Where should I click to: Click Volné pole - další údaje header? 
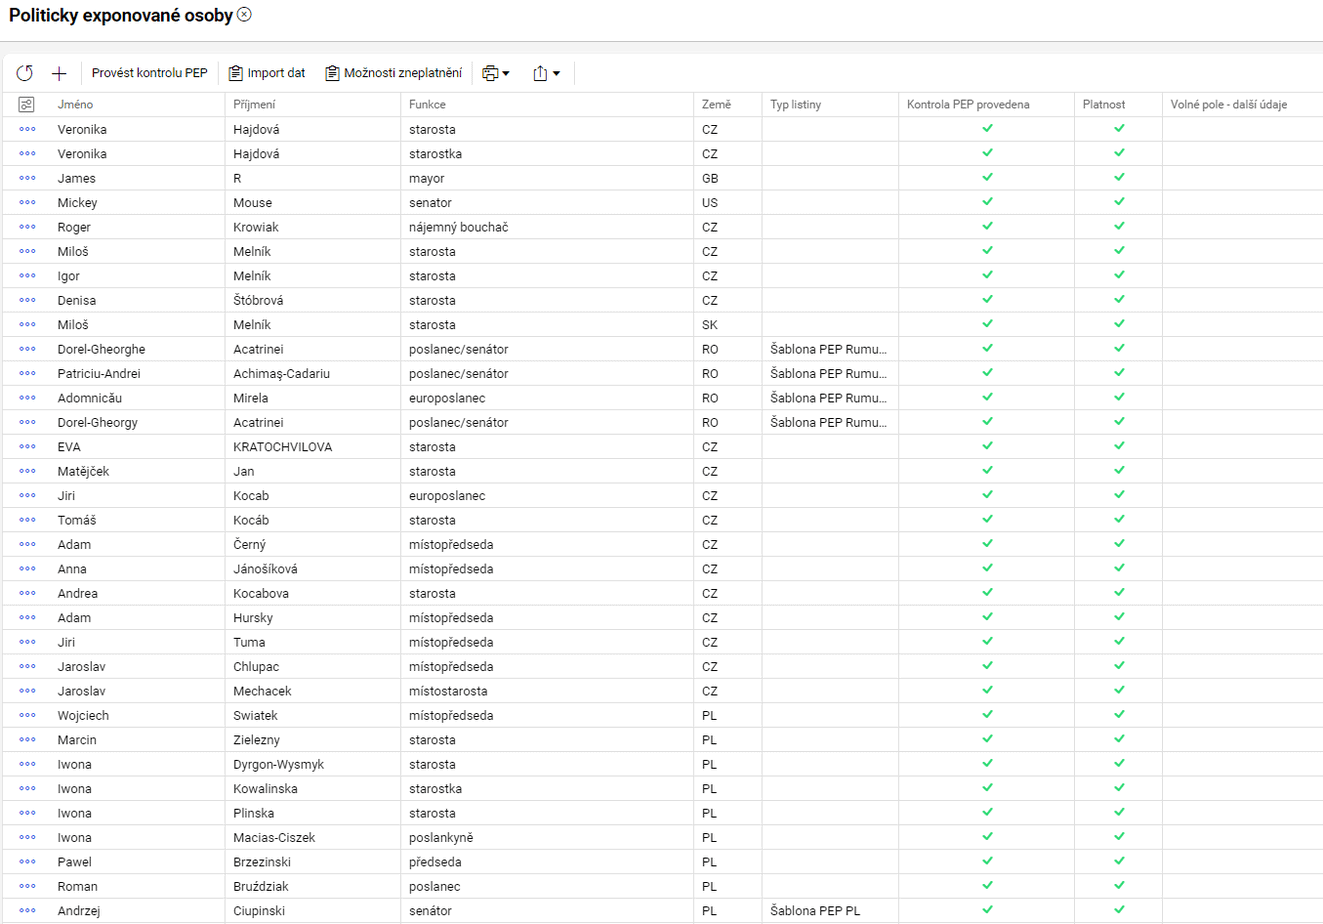click(1229, 104)
